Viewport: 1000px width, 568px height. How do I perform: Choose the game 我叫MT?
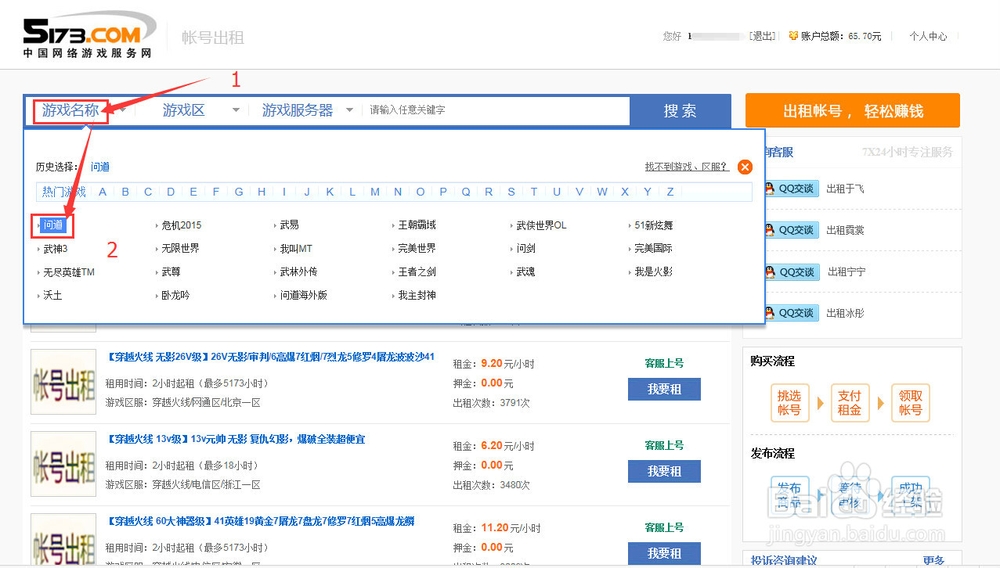[x=296, y=249]
